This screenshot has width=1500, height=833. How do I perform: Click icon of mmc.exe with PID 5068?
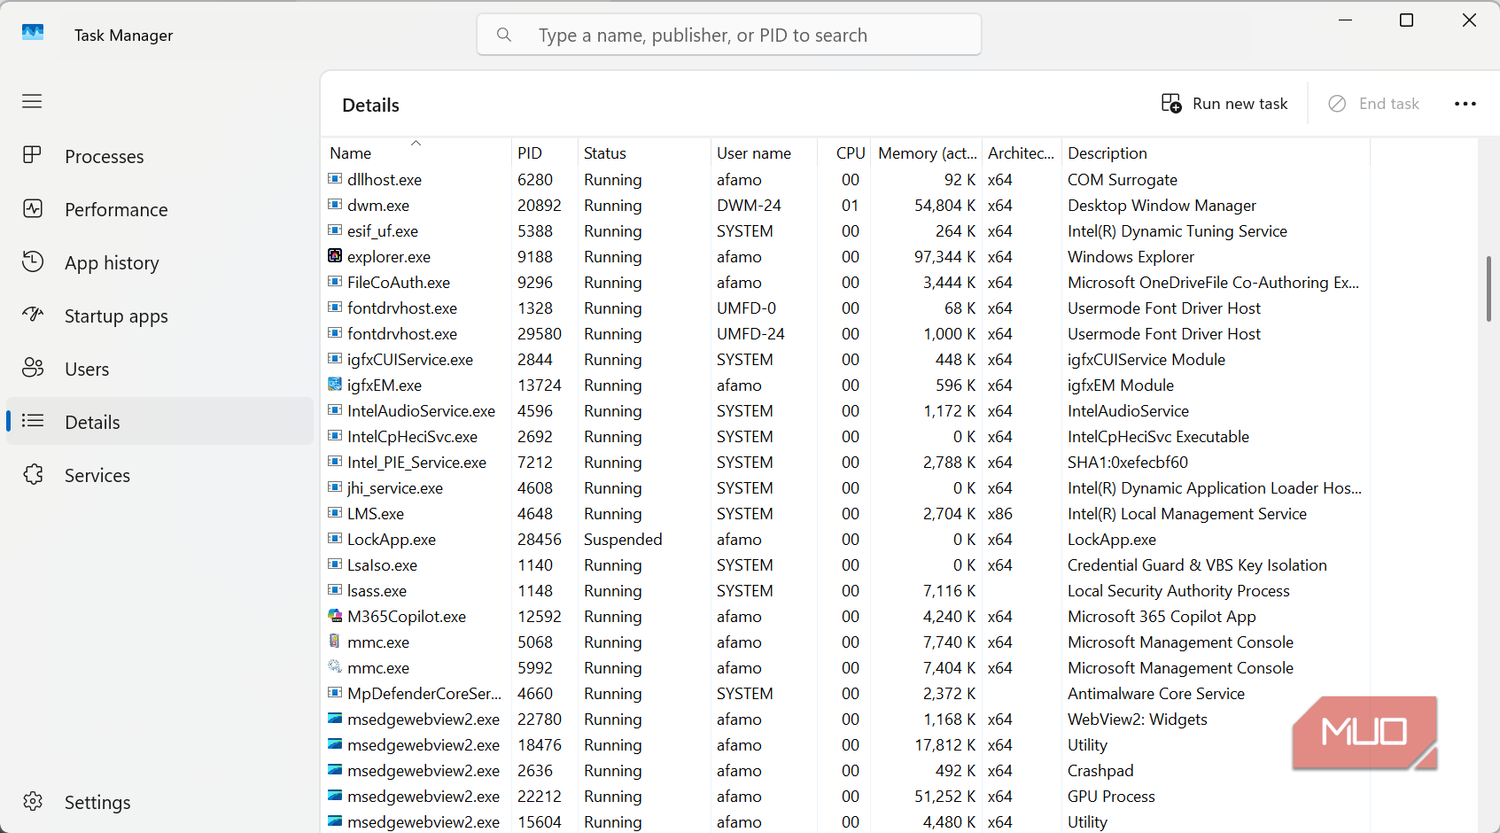coord(335,641)
